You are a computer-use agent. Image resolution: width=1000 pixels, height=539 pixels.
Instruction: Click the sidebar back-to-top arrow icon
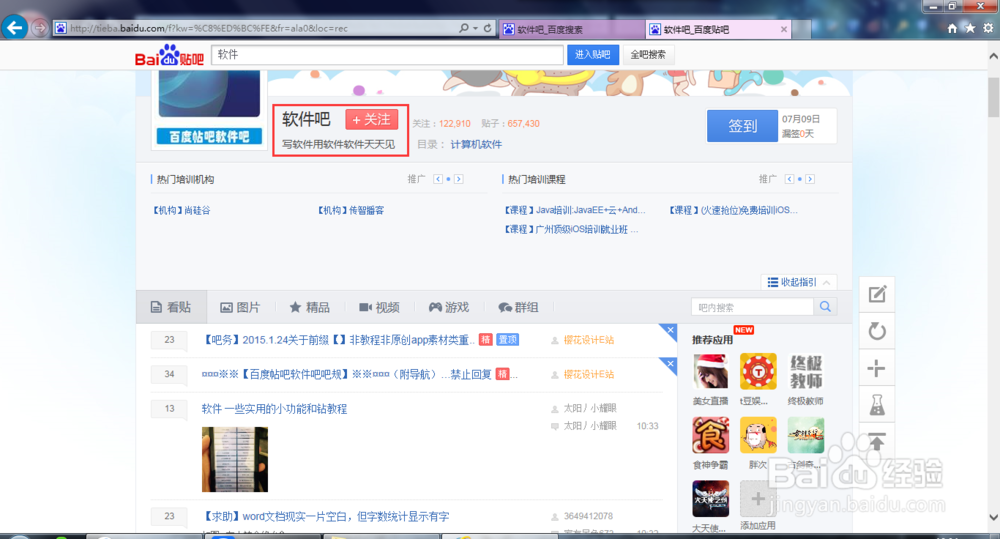(x=877, y=441)
